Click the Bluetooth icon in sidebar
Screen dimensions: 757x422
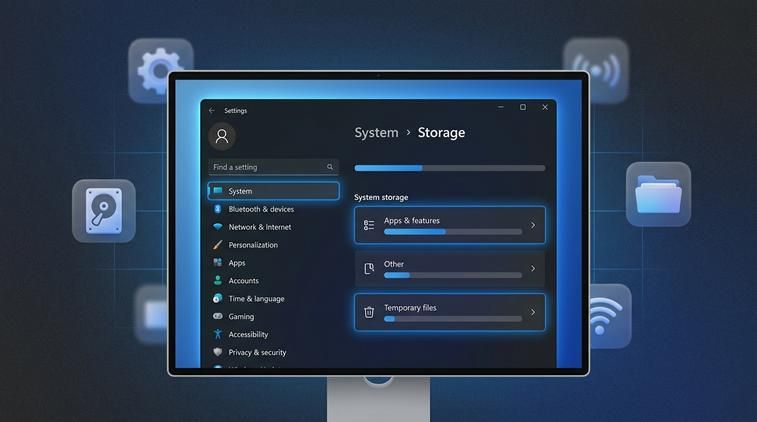(218, 209)
